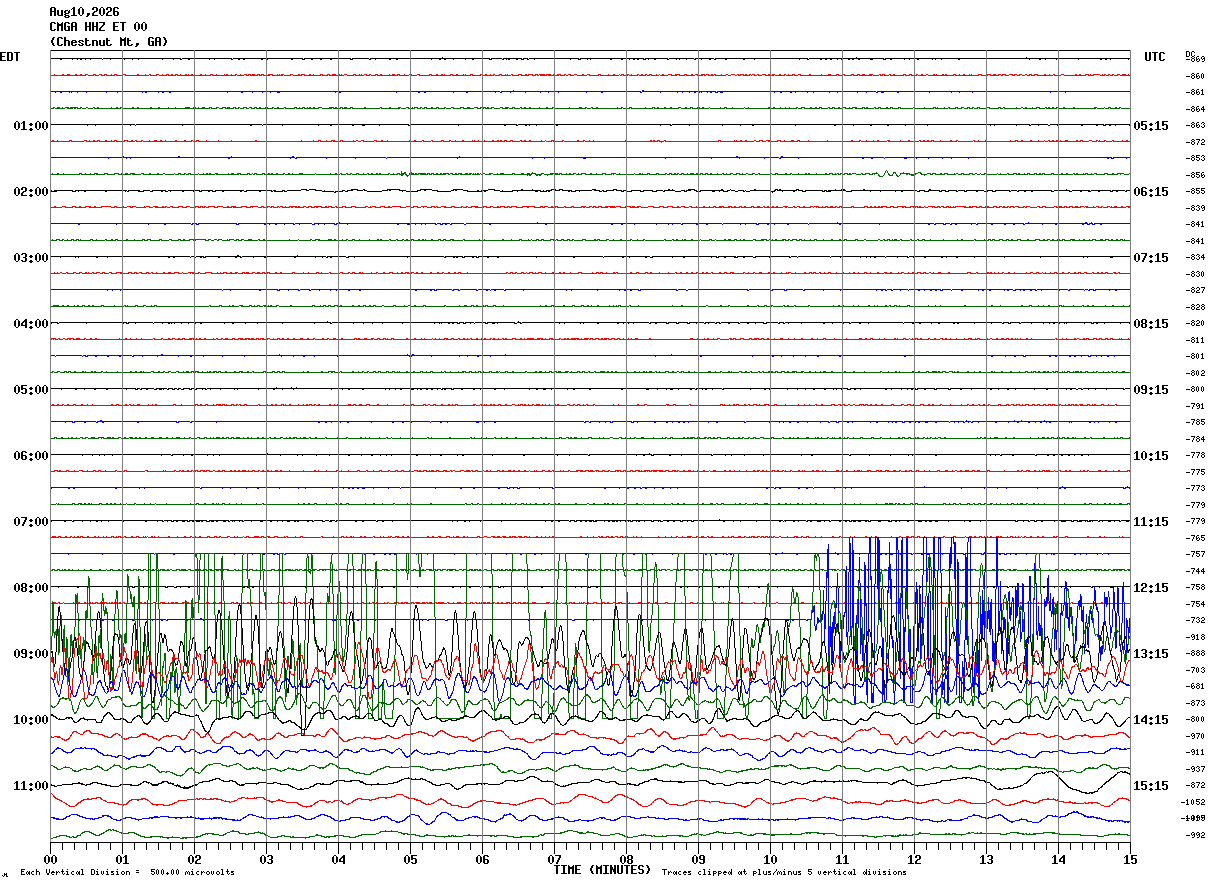Click the DC offset value -861

click(x=1195, y=92)
